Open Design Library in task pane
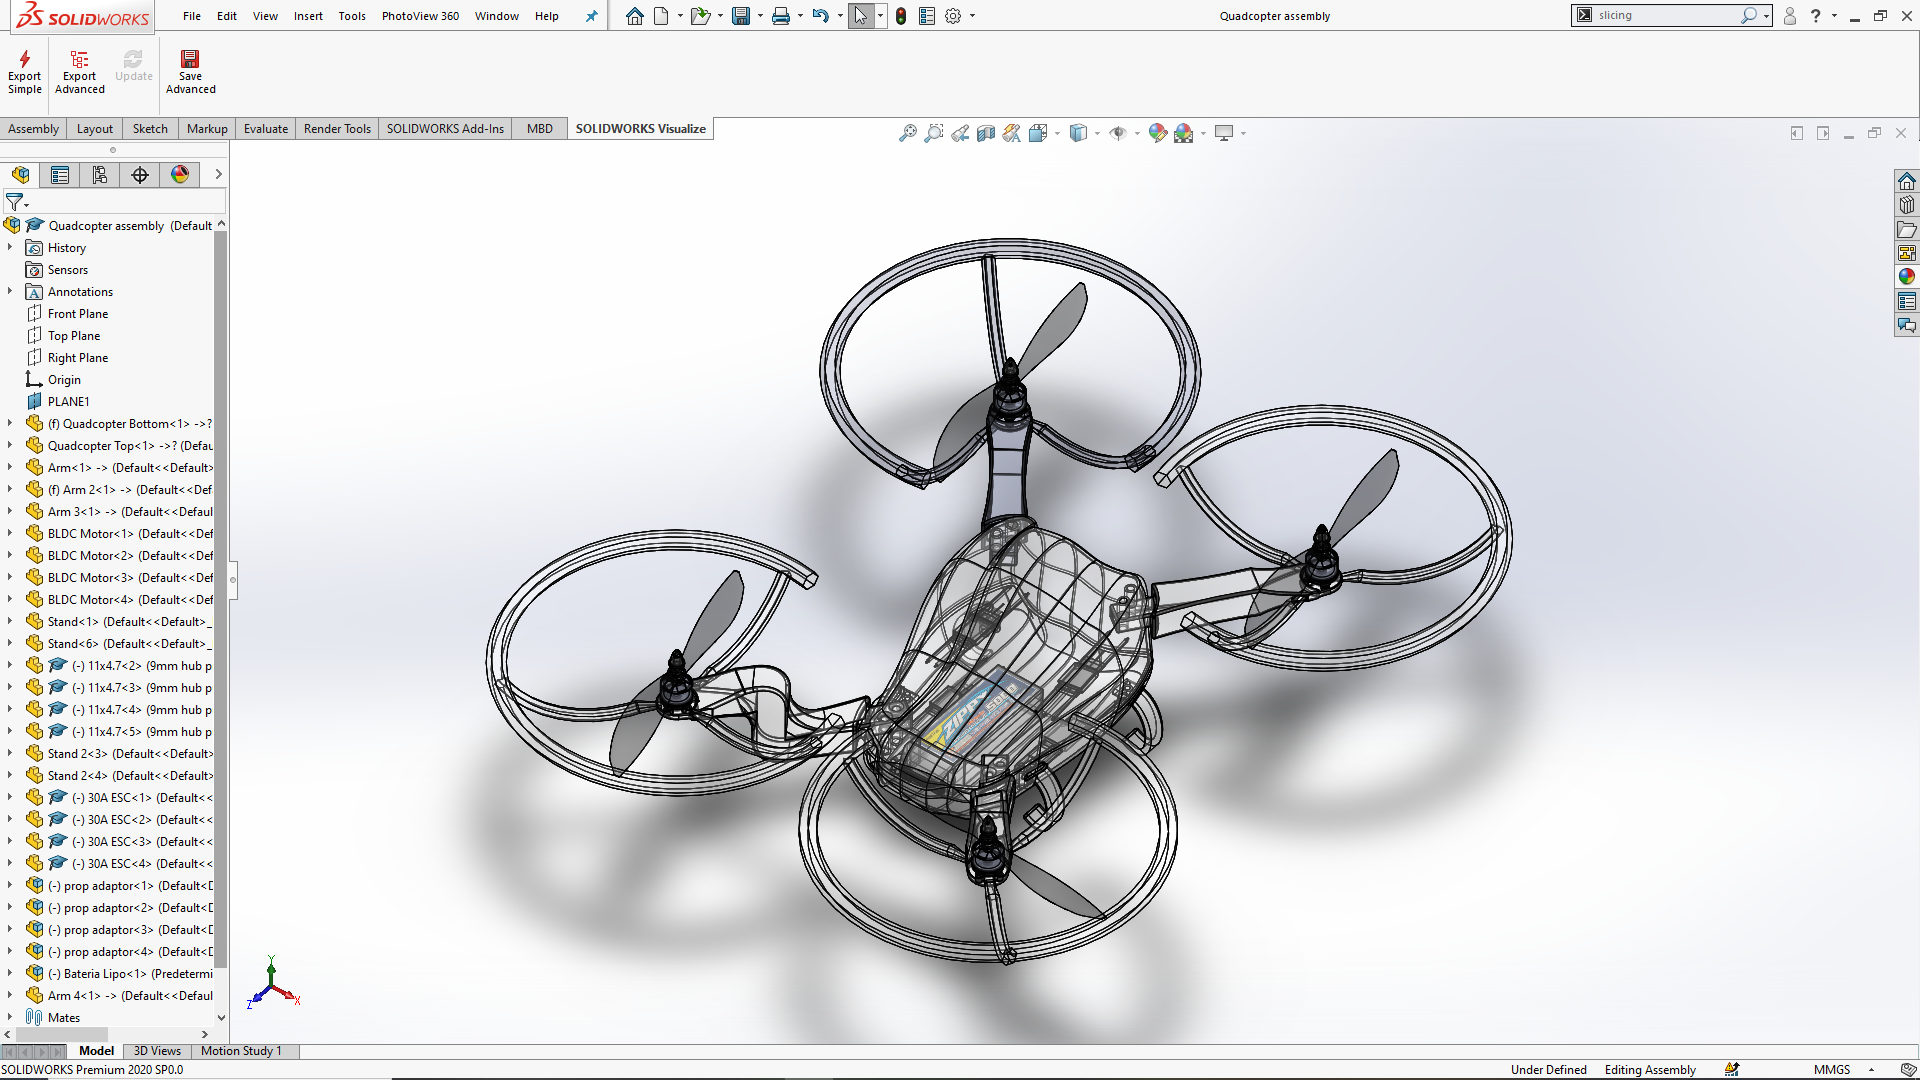Viewport: 1920px width, 1080px height. [x=1907, y=205]
